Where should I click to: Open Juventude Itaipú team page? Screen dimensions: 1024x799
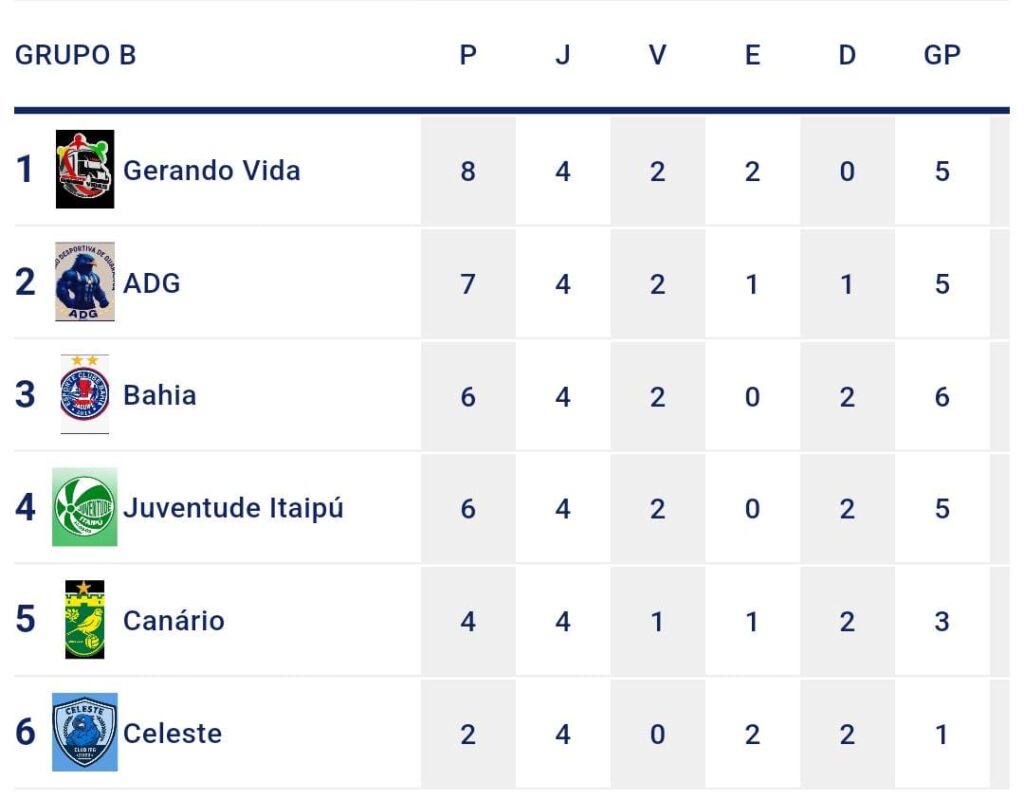pyautogui.click(x=233, y=508)
